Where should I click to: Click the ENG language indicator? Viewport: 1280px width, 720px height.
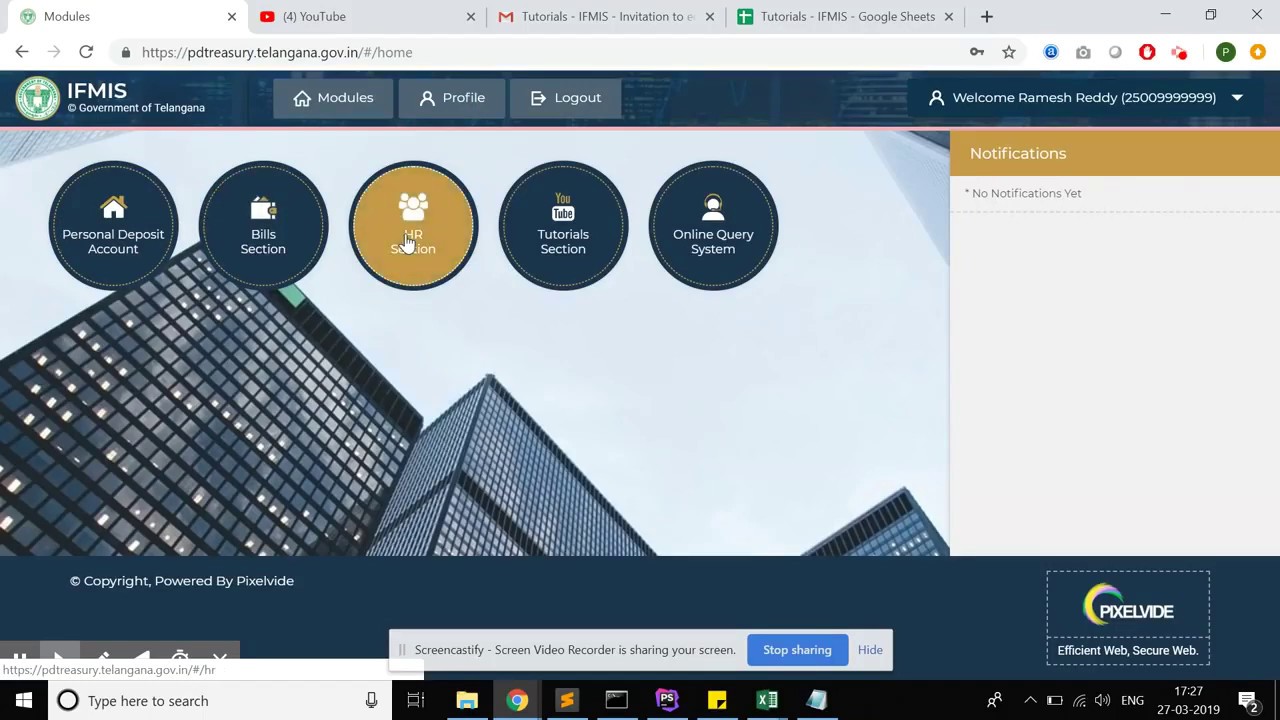click(1132, 700)
